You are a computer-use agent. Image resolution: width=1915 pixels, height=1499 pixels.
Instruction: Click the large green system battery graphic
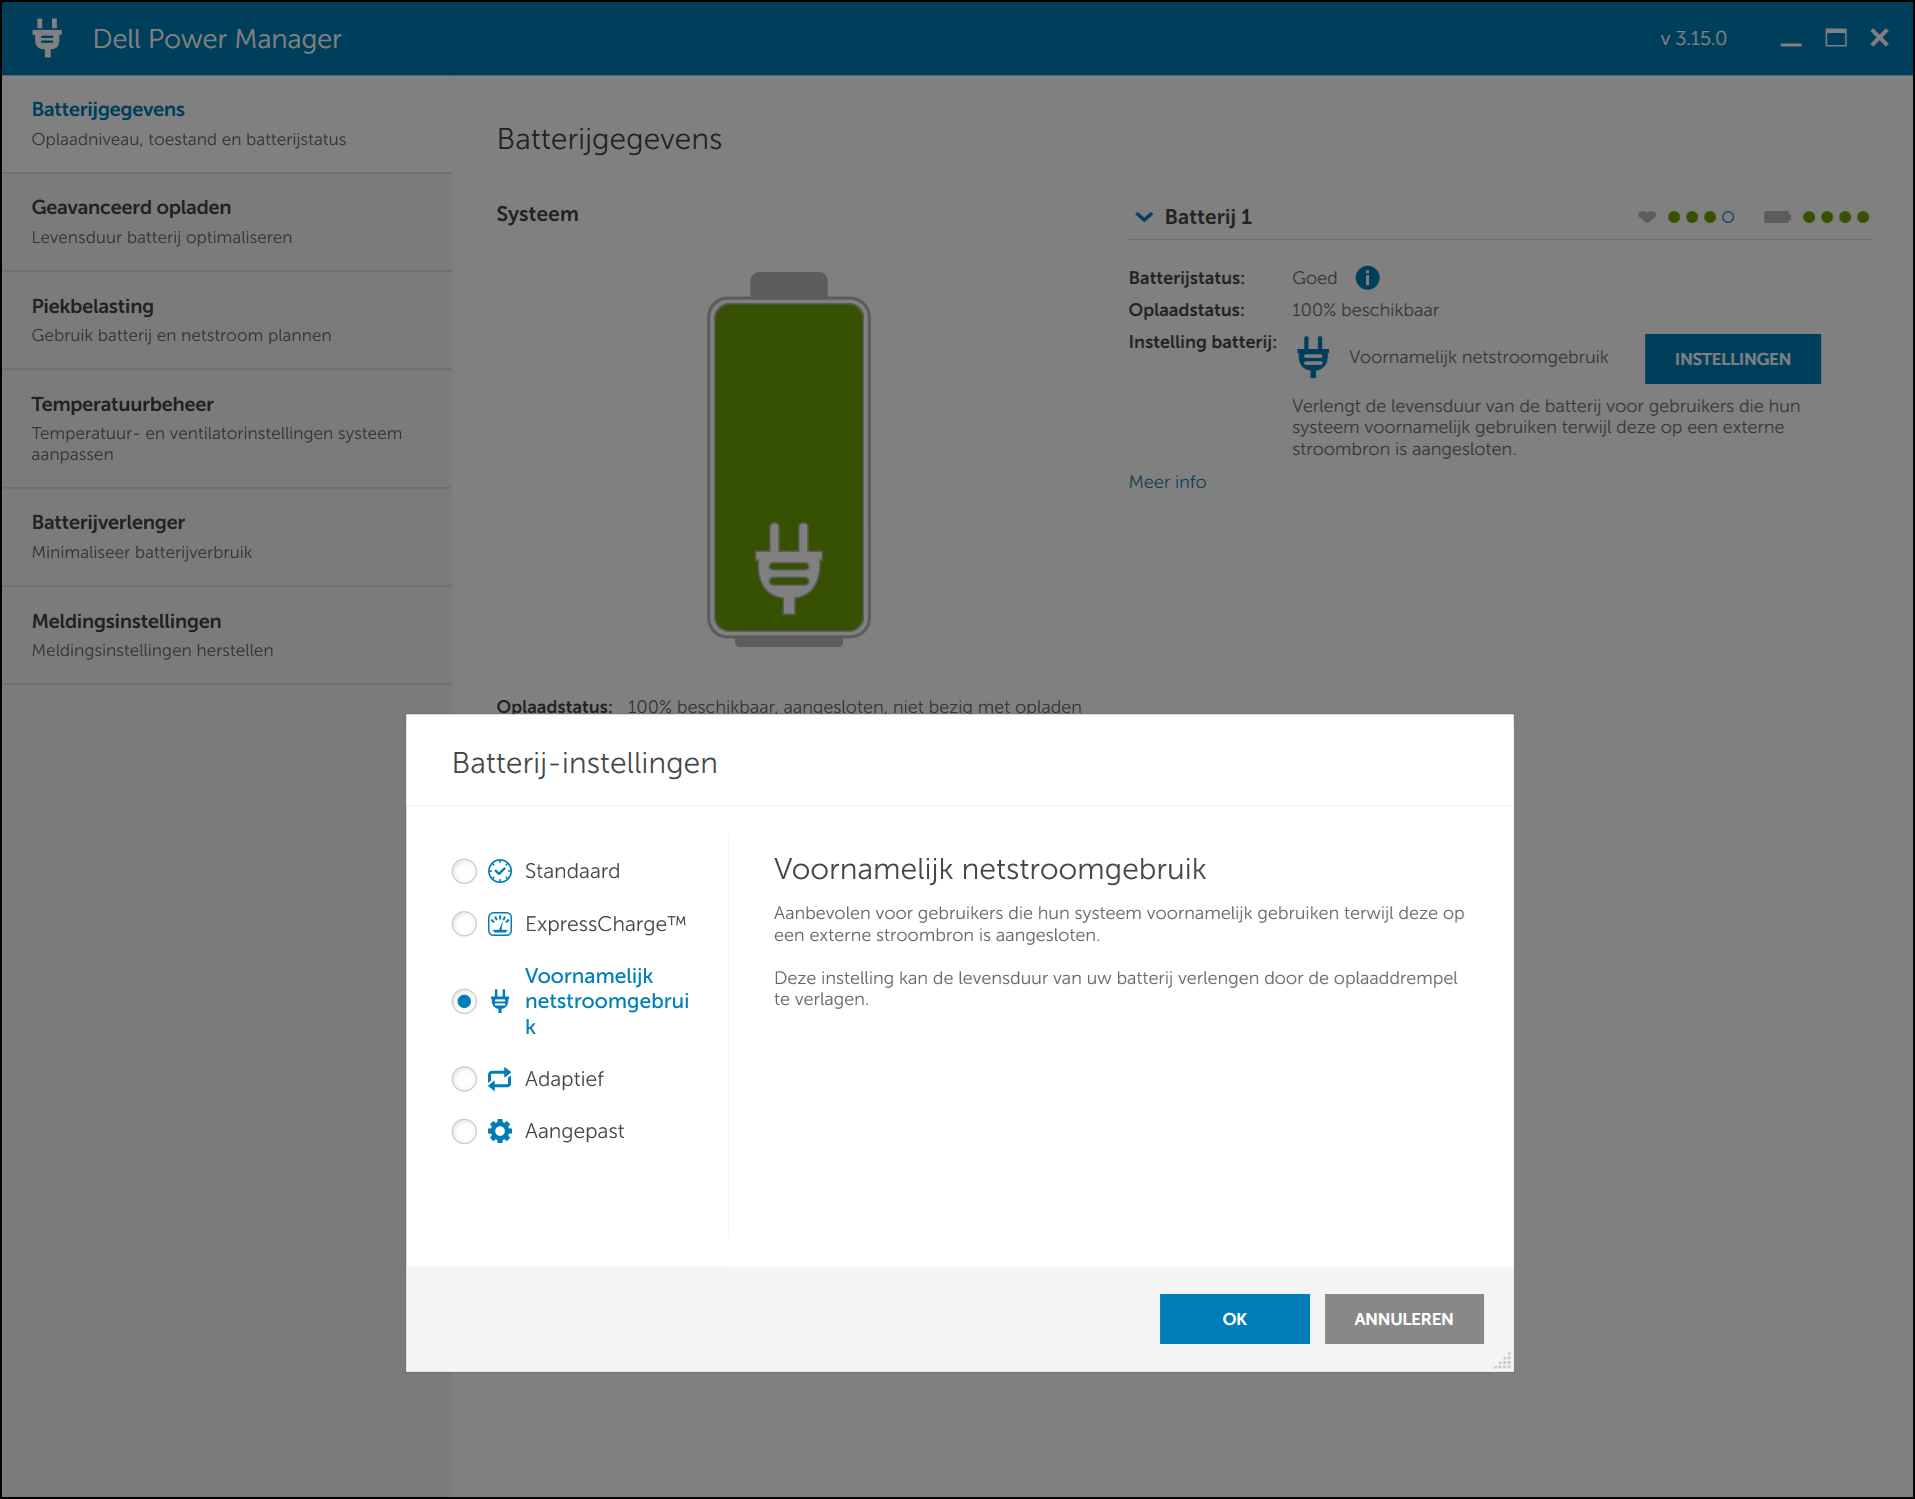pyautogui.click(x=789, y=460)
